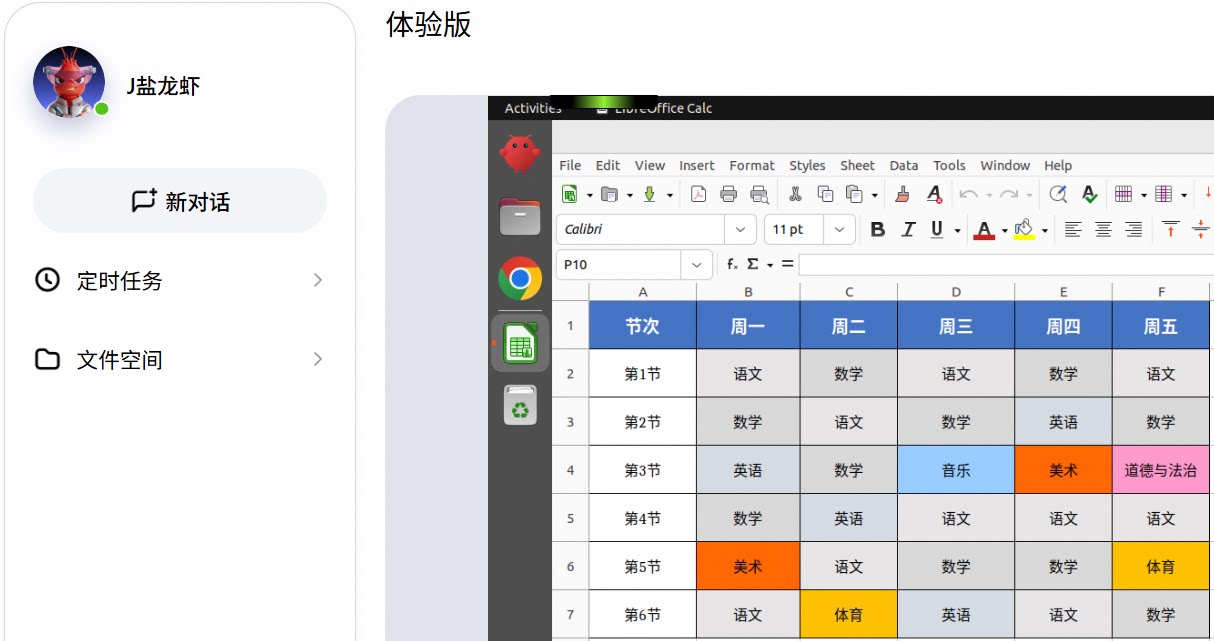Screen dimensions: 1214x641
Task: Open the Data menu
Action: click(903, 166)
